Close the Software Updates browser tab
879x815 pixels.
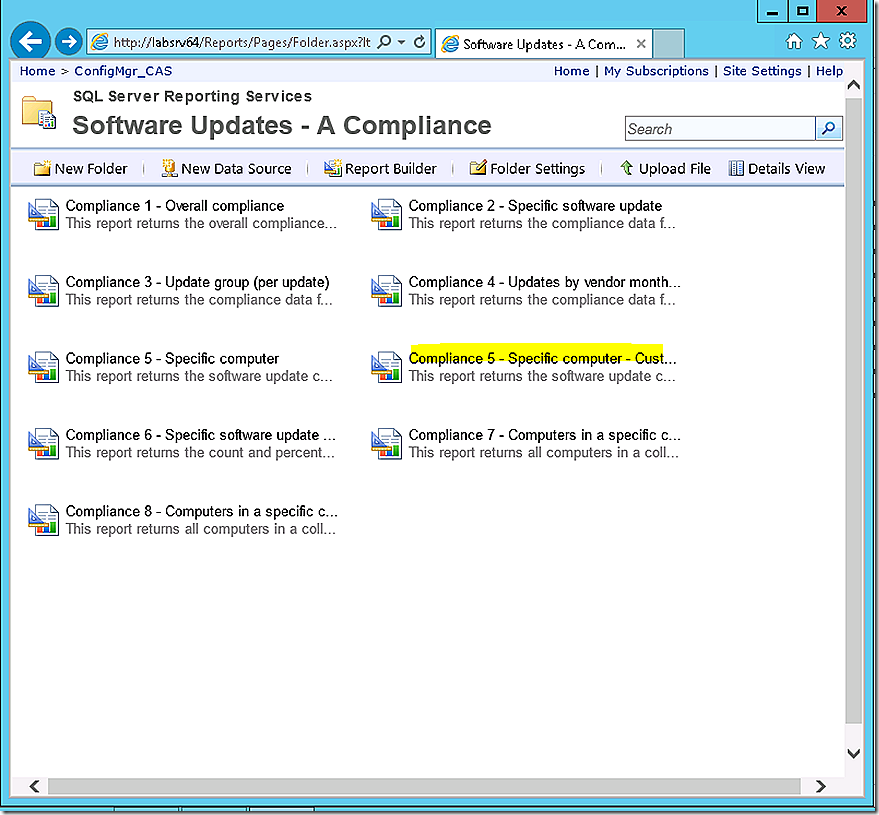(641, 44)
